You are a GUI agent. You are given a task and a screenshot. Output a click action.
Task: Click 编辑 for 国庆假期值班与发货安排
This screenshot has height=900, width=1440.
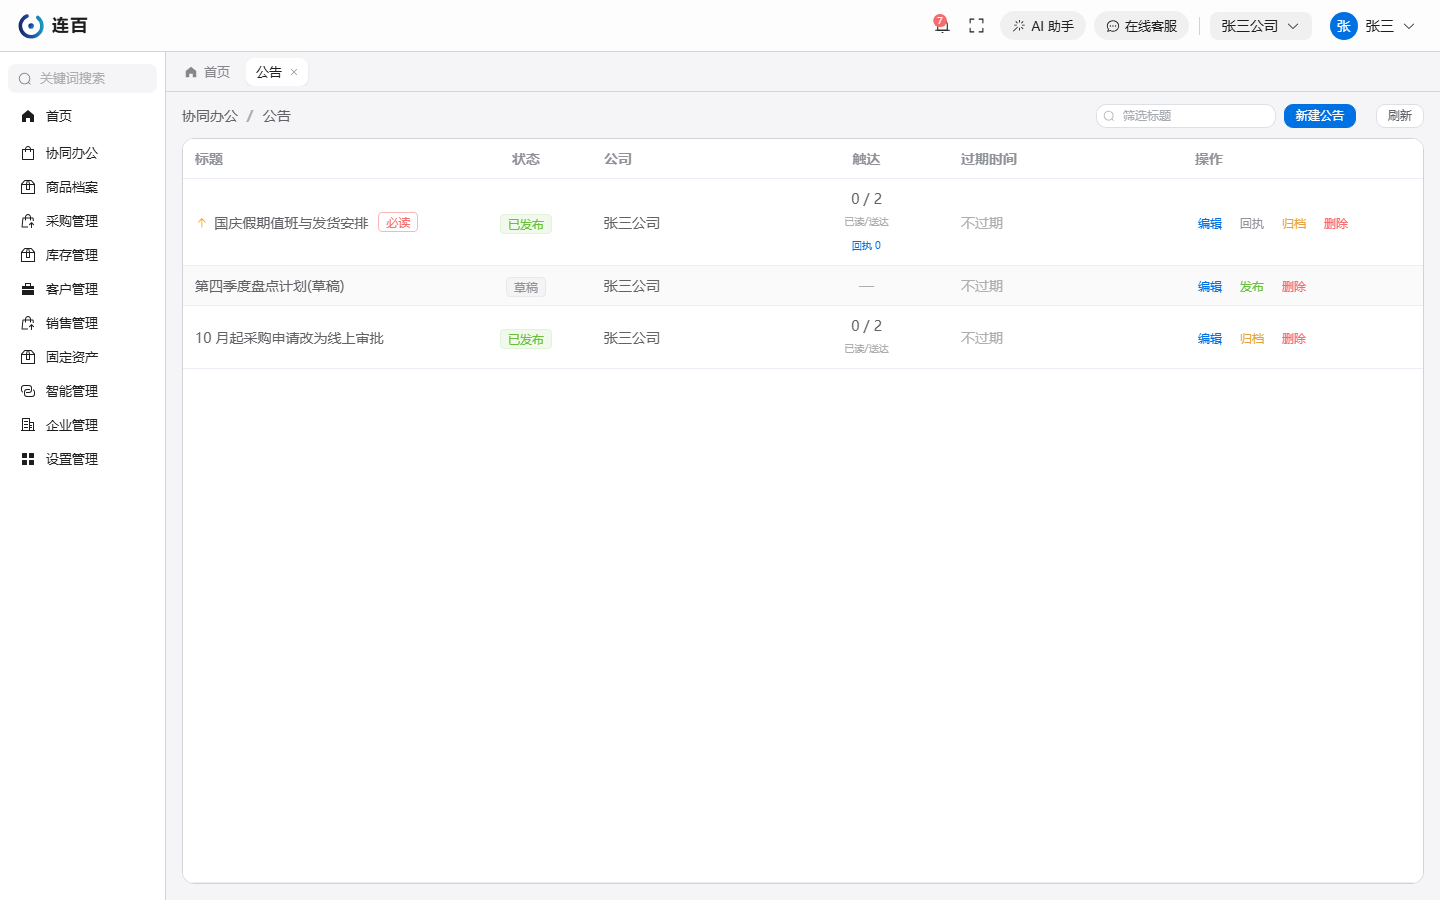(x=1210, y=224)
